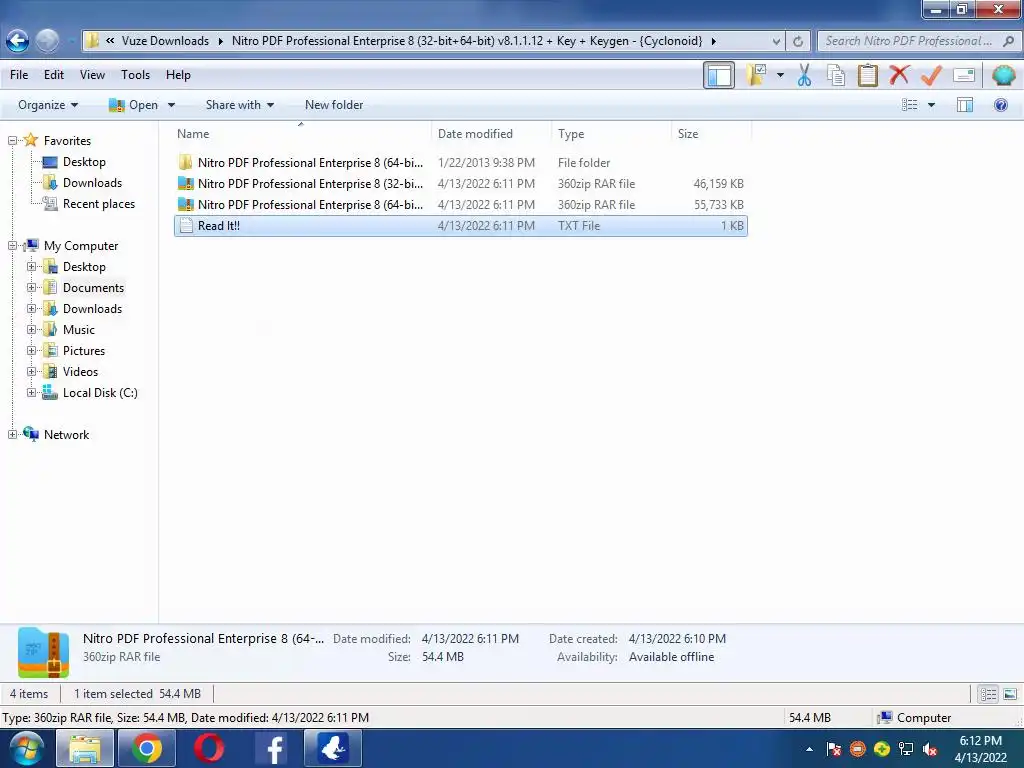Select Local Disk (C:) in the tree

coord(100,392)
